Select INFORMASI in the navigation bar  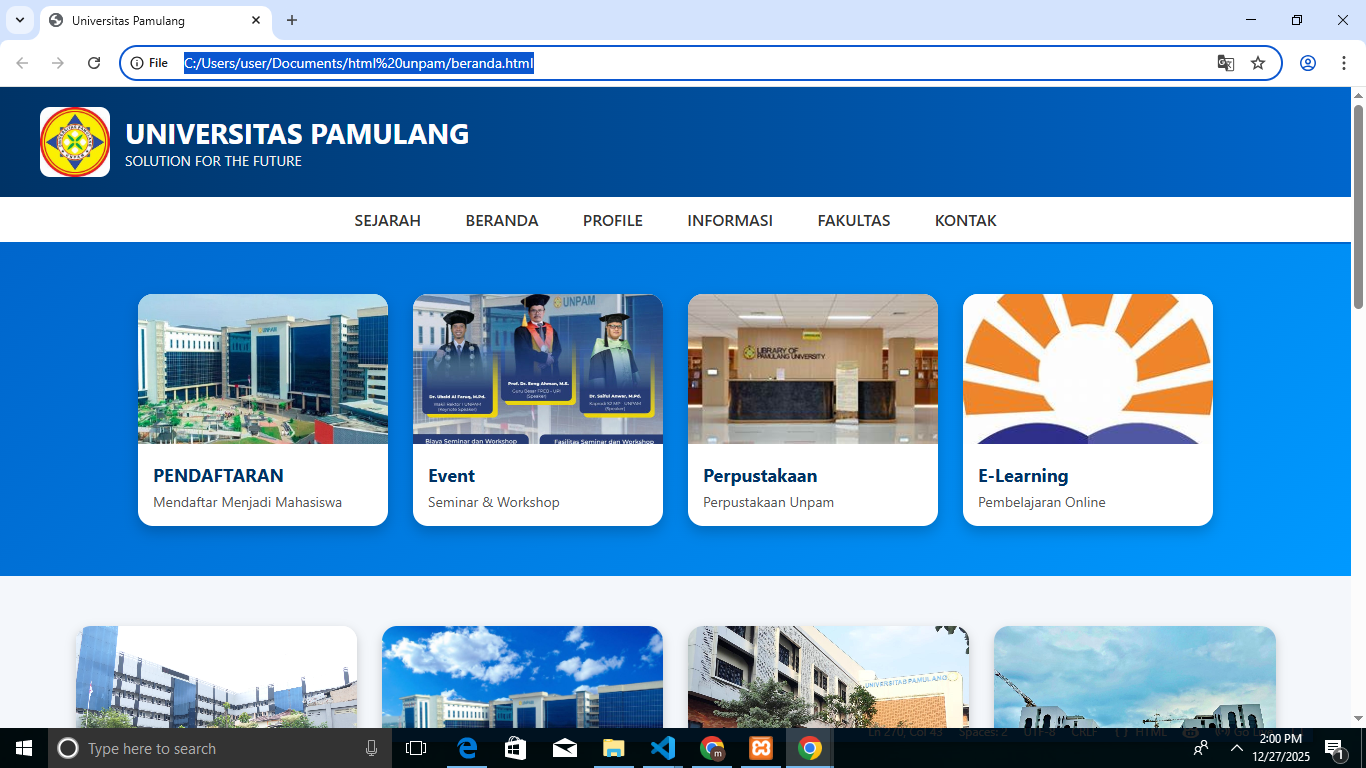point(730,221)
